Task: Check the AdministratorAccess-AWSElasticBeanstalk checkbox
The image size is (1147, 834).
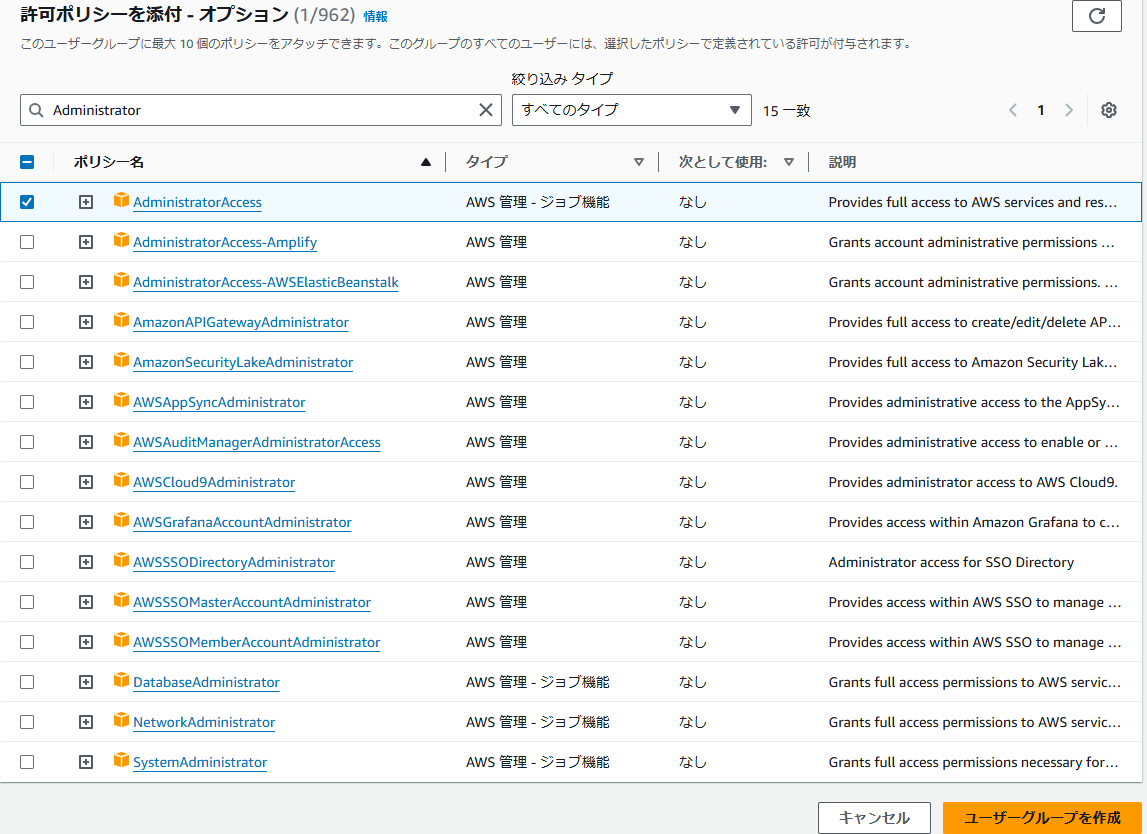Action: click(27, 282)
